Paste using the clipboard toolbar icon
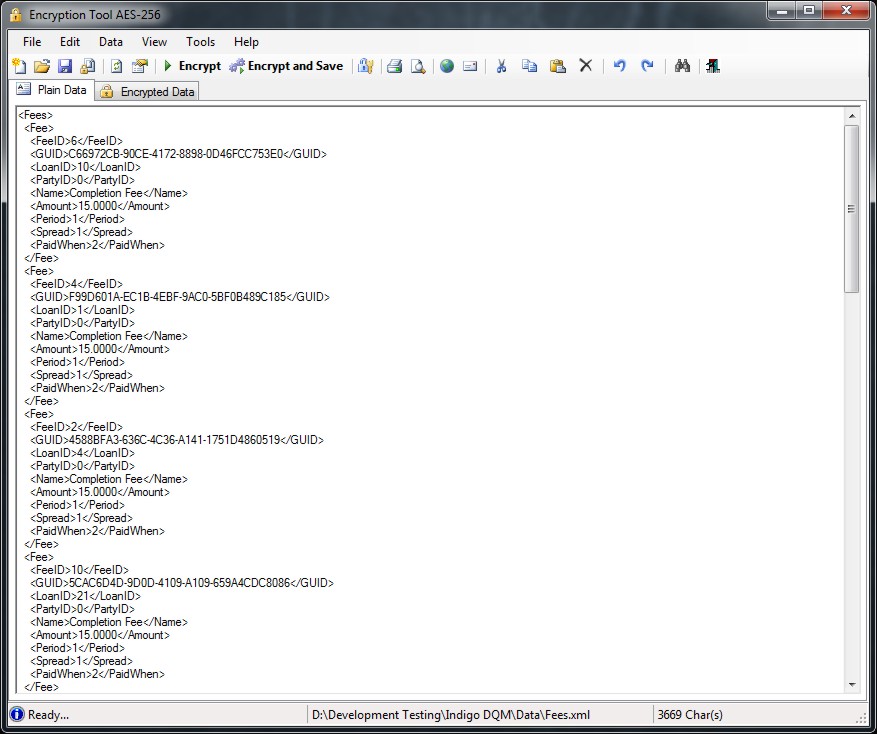Screen dimensions: 877x734 click(x=558, y=66)
